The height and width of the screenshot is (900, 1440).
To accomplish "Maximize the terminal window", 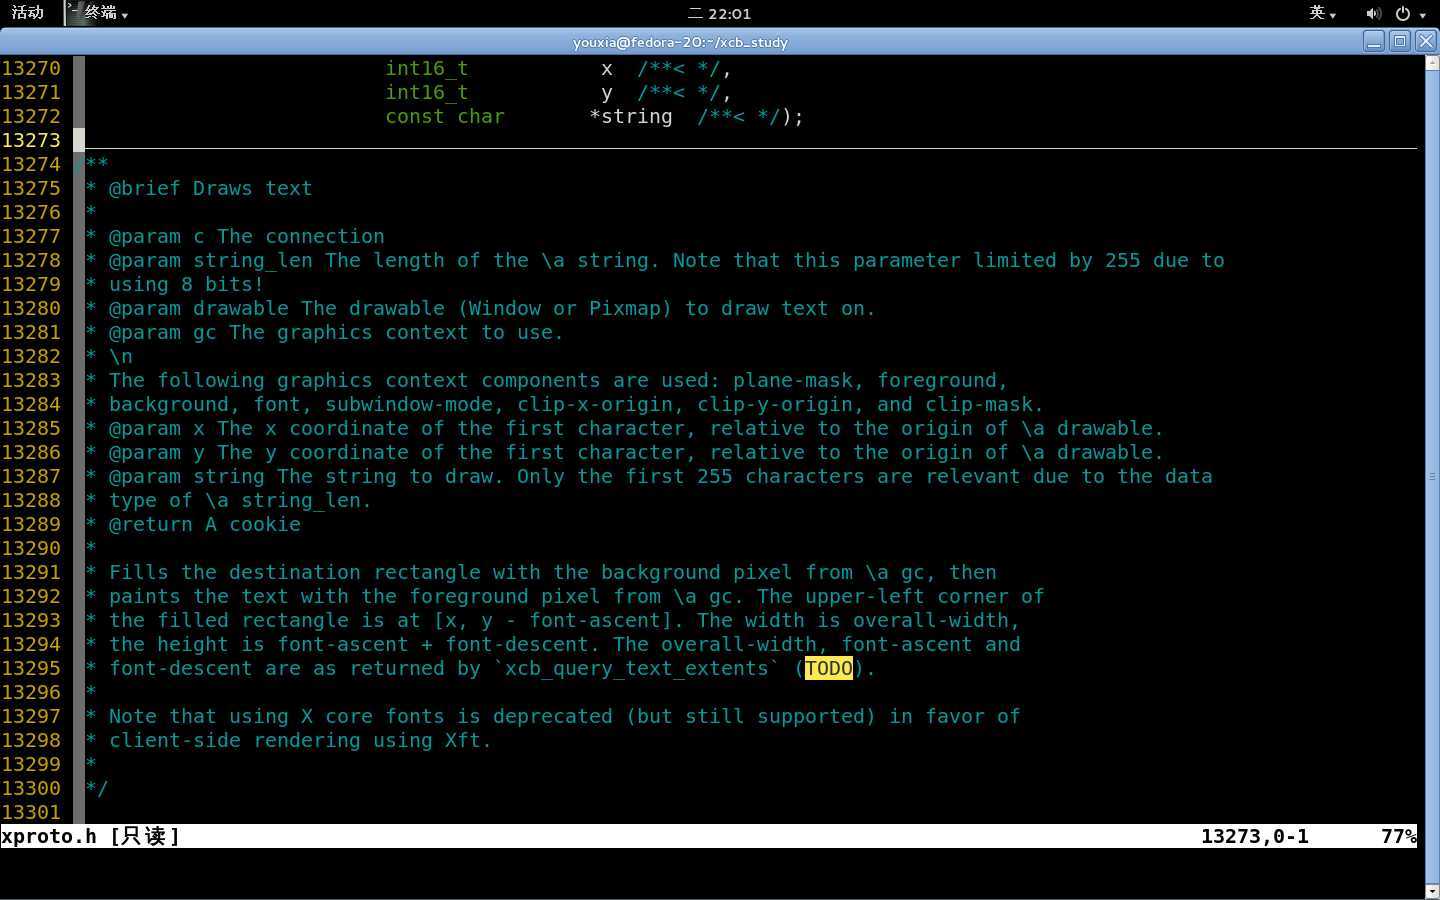I will point(1400,41).
